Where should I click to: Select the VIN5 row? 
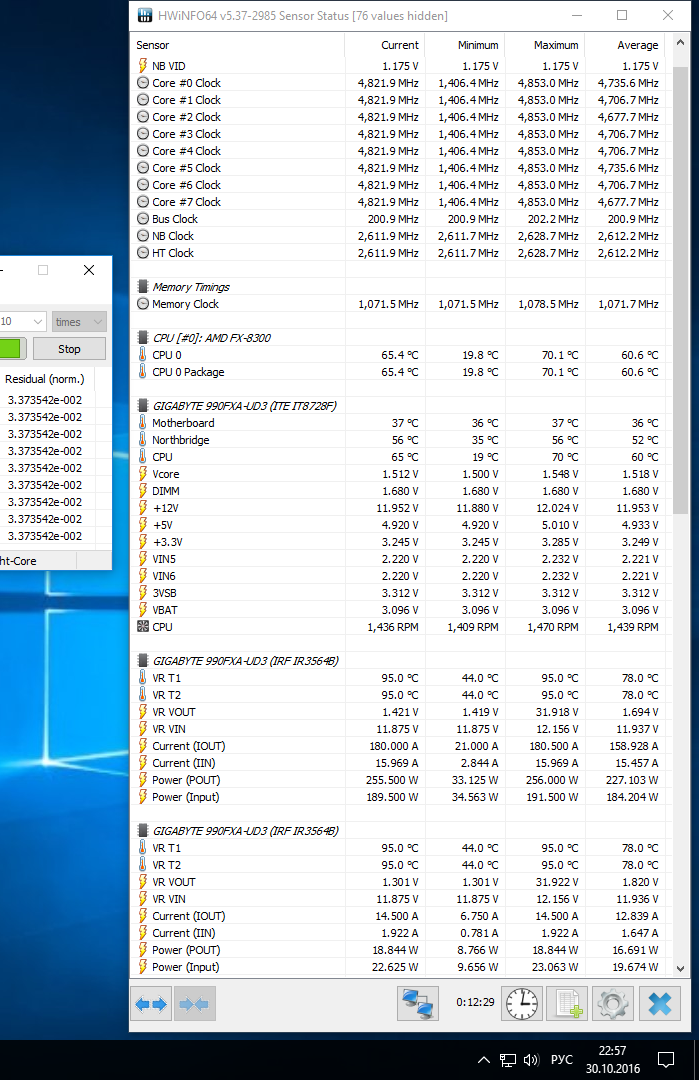click(x=398, y=559)
